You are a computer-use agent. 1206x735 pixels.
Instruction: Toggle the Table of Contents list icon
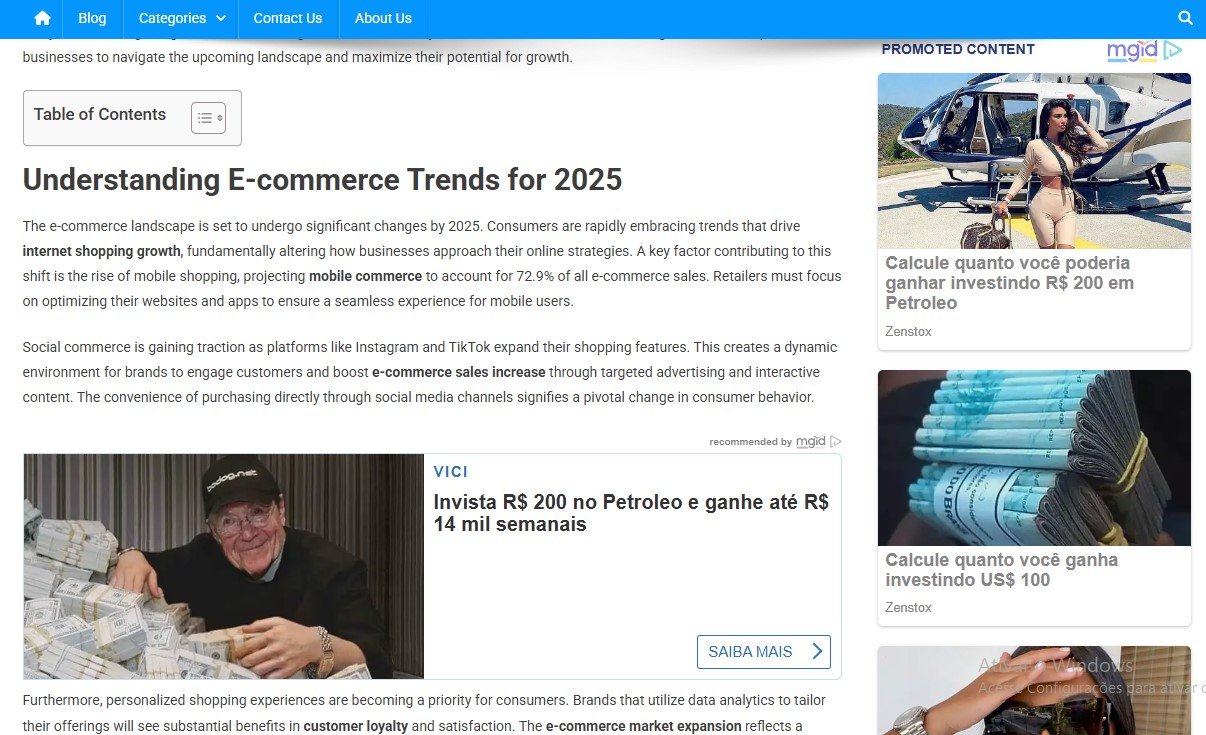208,118
